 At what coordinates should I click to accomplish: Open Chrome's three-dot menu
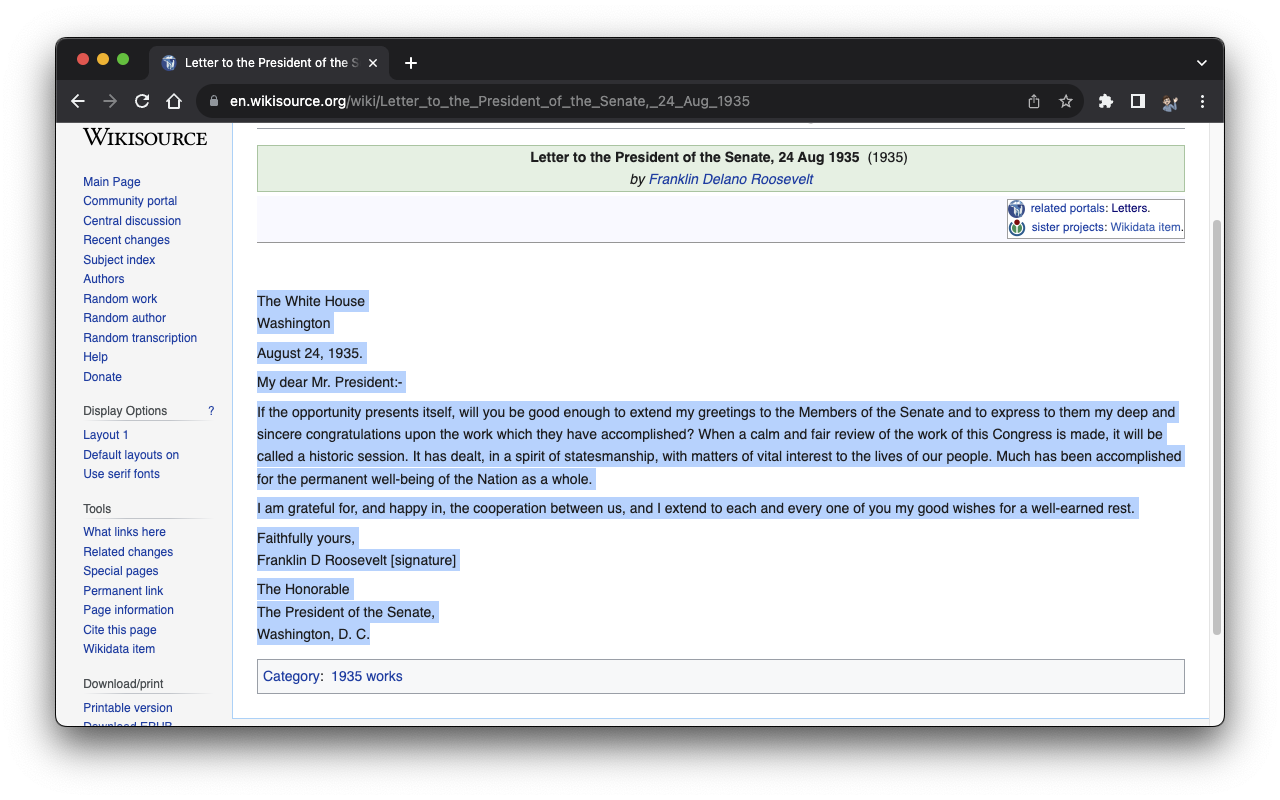[x=1202, y=101]
